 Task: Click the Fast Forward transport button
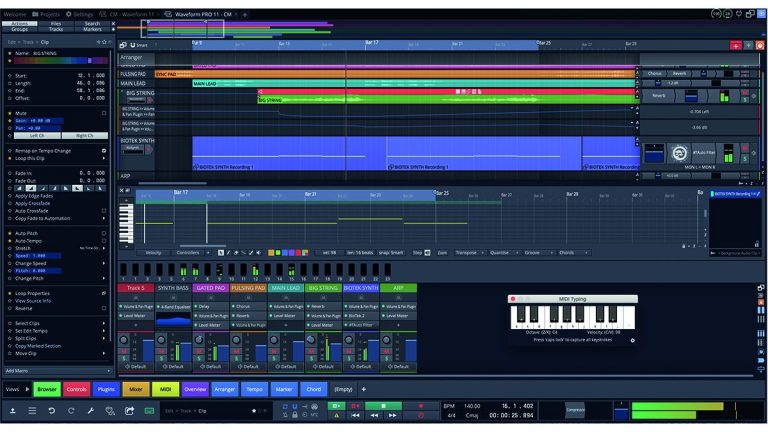(393, 415)
